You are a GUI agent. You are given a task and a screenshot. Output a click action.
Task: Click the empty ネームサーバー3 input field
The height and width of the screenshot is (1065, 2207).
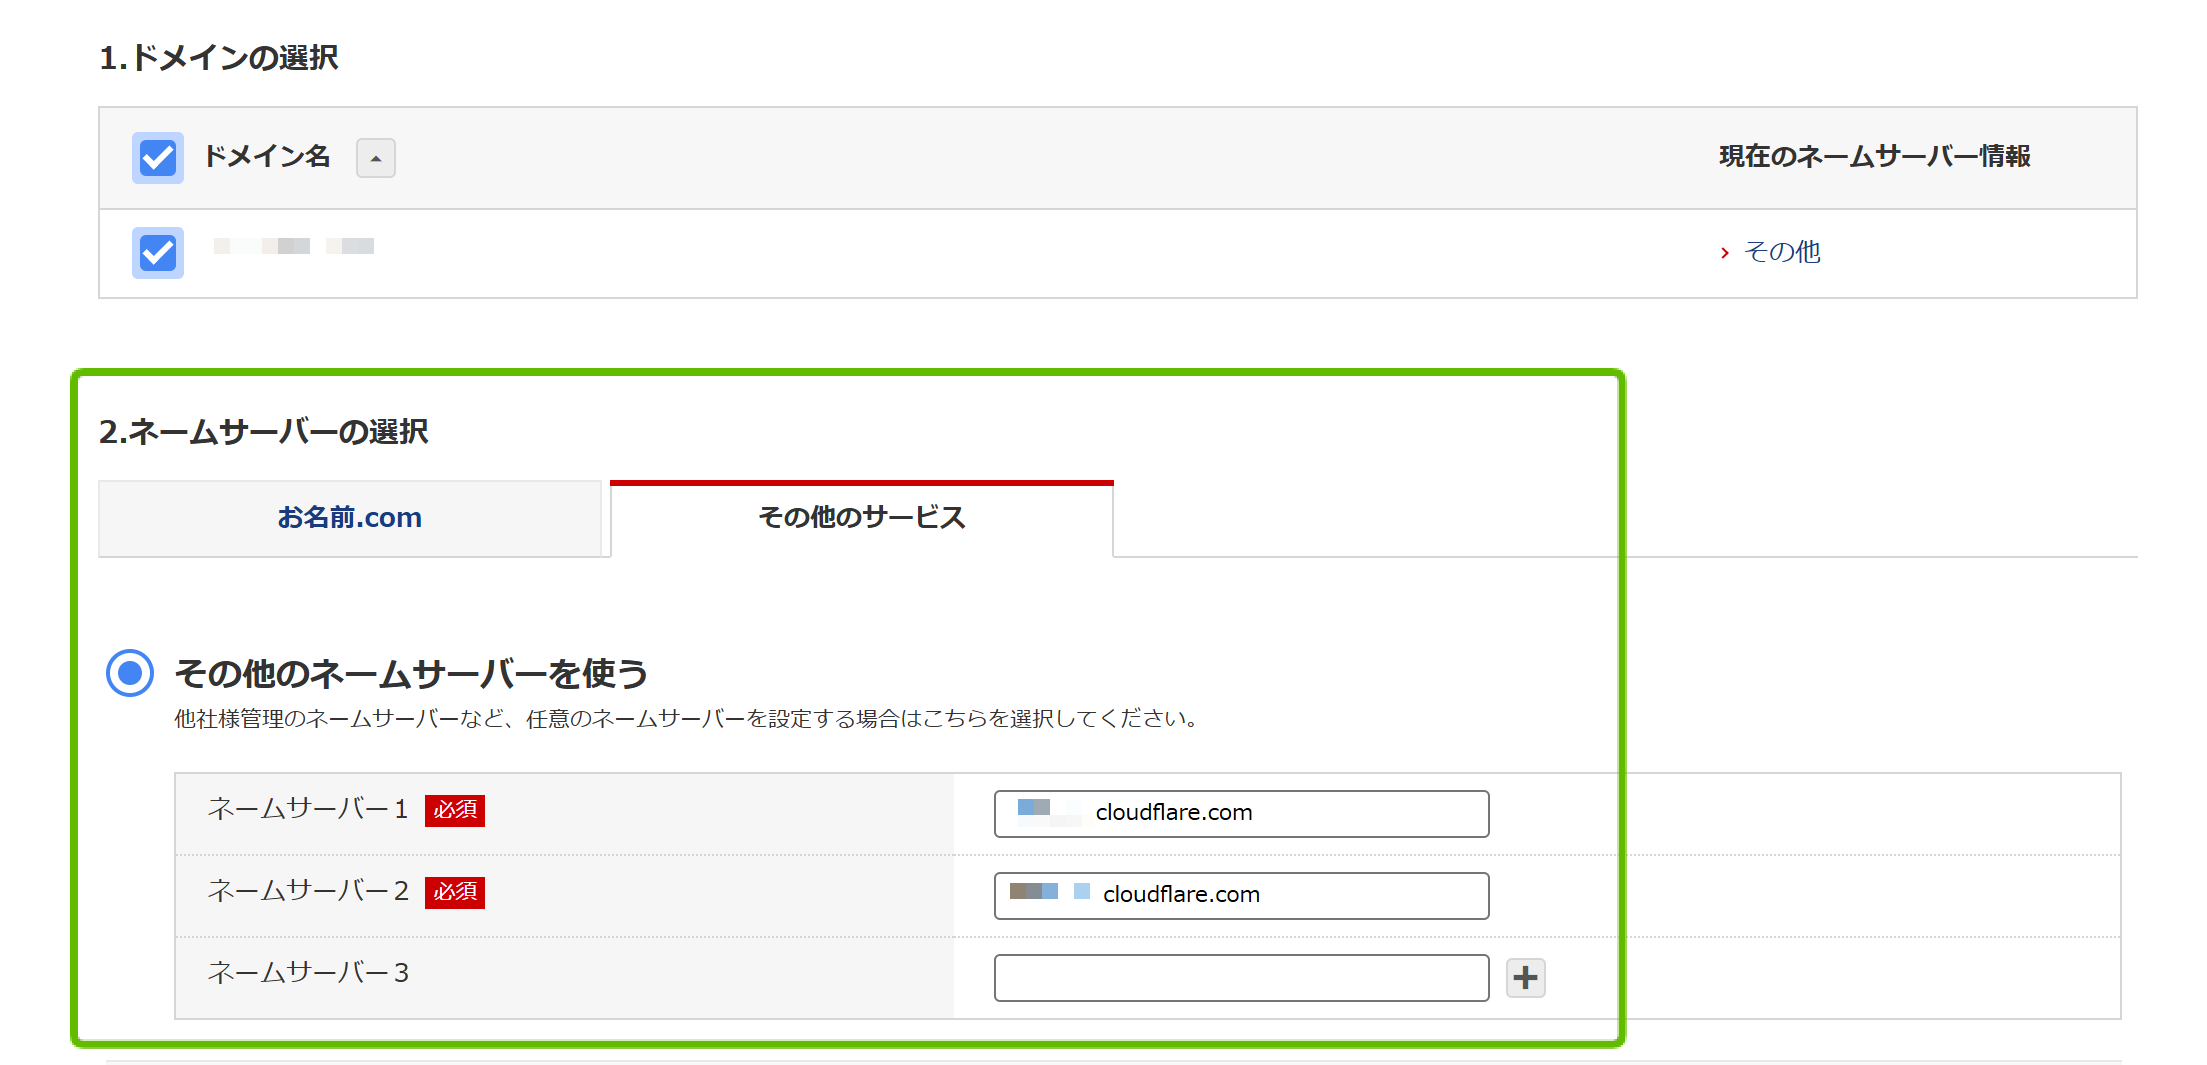coord(1240,977)
